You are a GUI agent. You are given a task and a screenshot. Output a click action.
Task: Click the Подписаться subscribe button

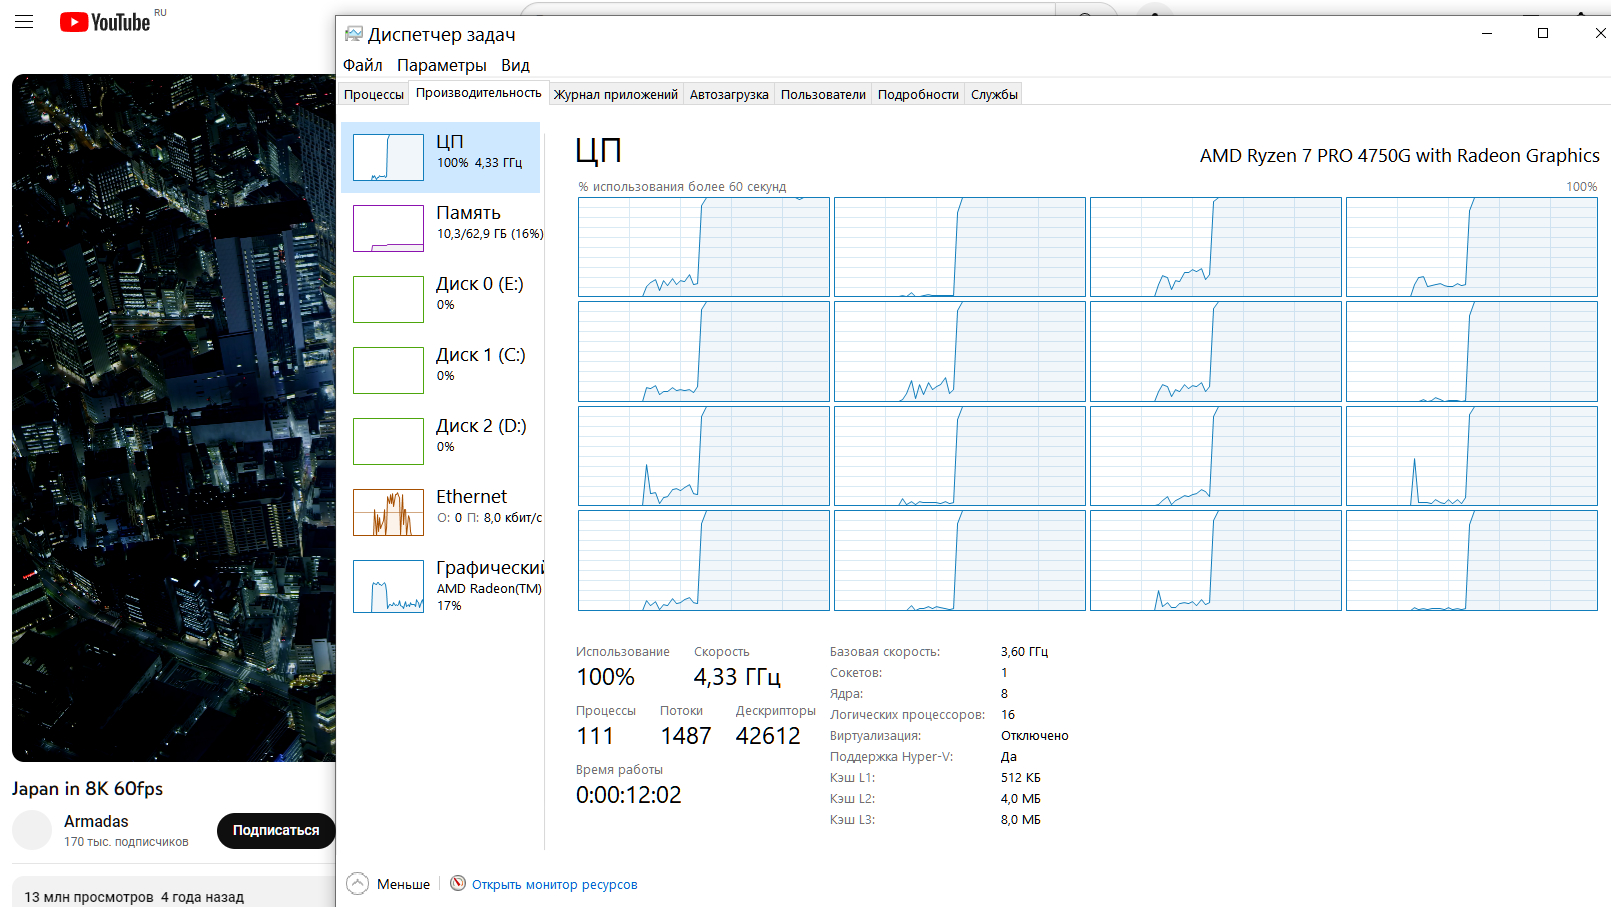(x=276, y=830)
